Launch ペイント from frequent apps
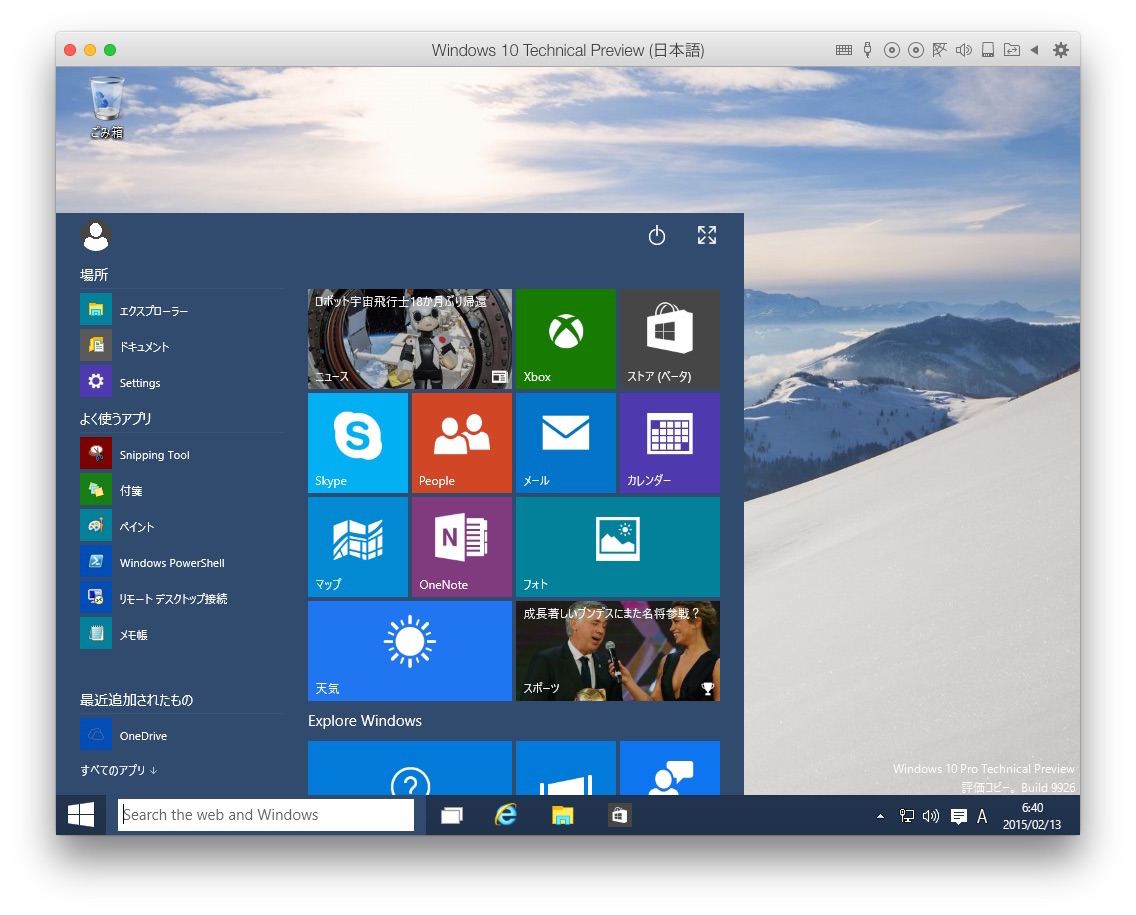1136x915 pixels. 181,526
